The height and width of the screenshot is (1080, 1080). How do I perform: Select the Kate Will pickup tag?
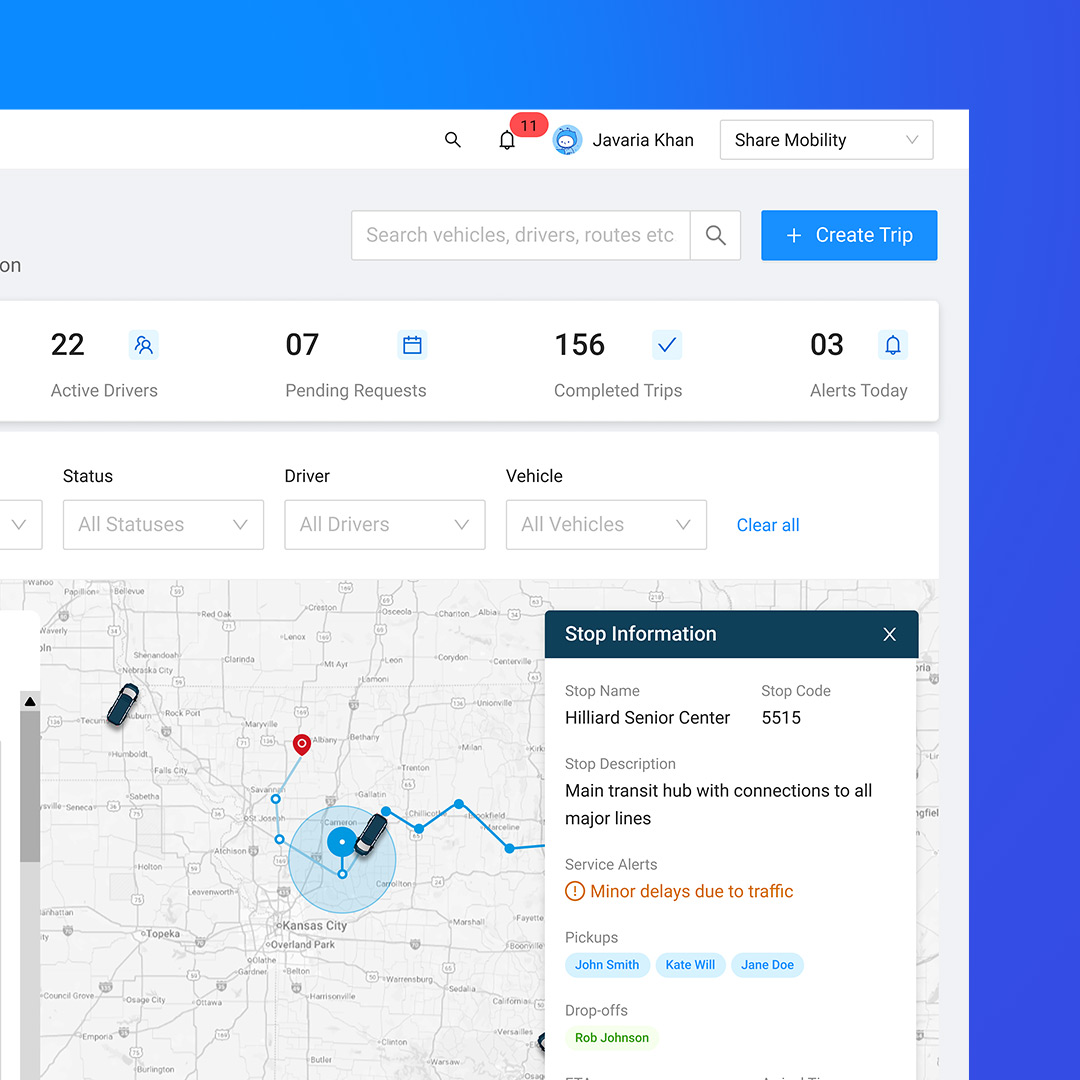pos(690,965)
